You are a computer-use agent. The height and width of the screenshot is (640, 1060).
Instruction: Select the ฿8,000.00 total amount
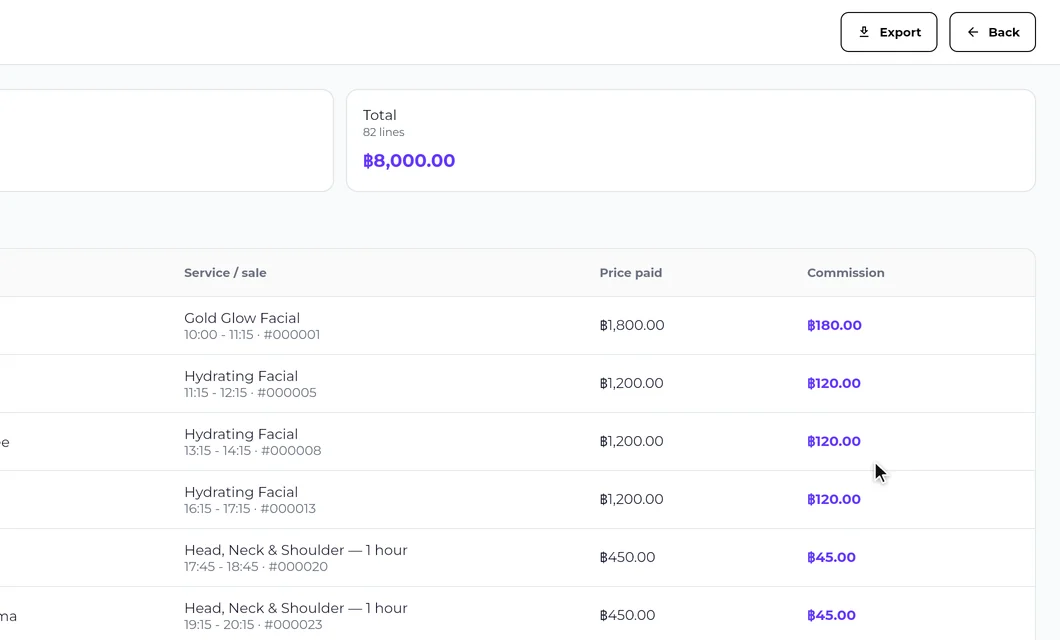[x=409, y=161]
